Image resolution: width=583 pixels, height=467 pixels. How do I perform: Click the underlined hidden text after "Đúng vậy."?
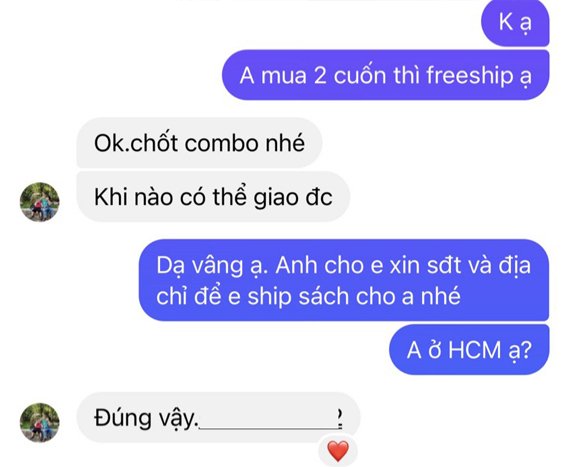pyautogui.click(x=270, y=420)
